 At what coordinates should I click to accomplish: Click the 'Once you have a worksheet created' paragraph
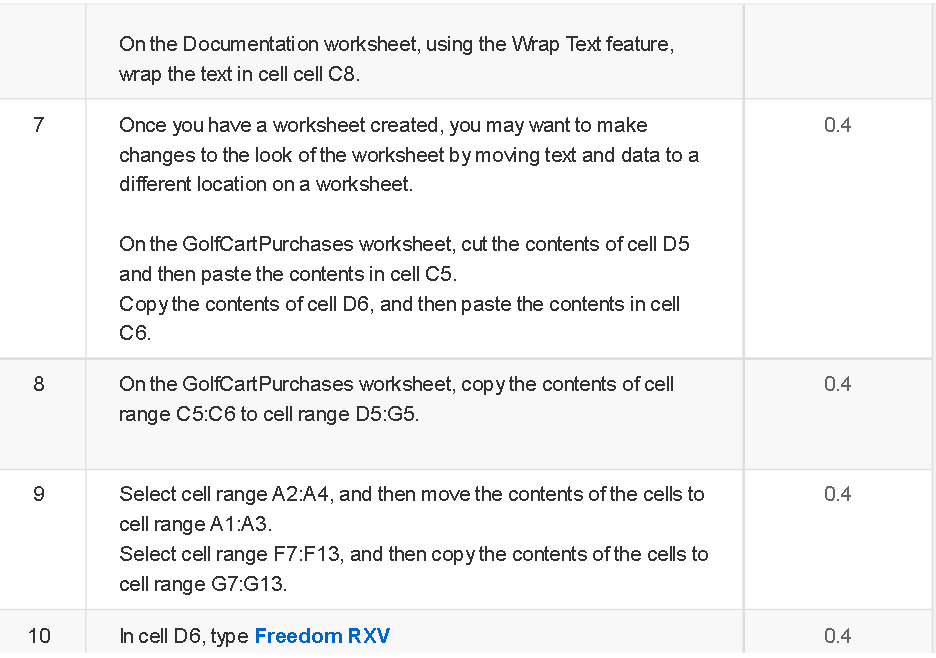pos(409,155)
